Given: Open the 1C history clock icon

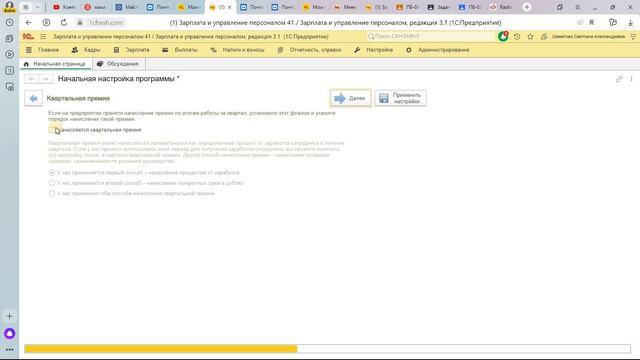Looking at the screenshot, I should click(x=517, y=37).
